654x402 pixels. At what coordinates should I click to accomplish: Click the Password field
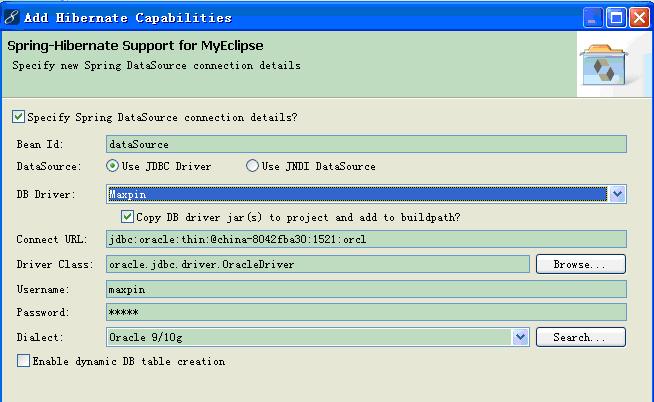(x=366, y=312)
